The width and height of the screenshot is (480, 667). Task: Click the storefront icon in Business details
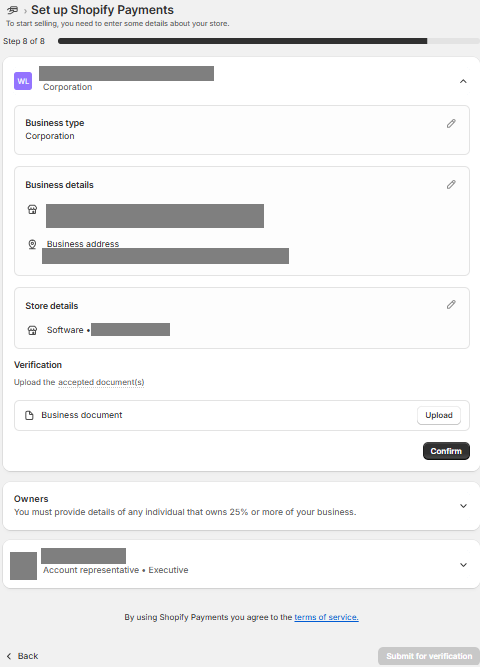(x=32, y=209)
